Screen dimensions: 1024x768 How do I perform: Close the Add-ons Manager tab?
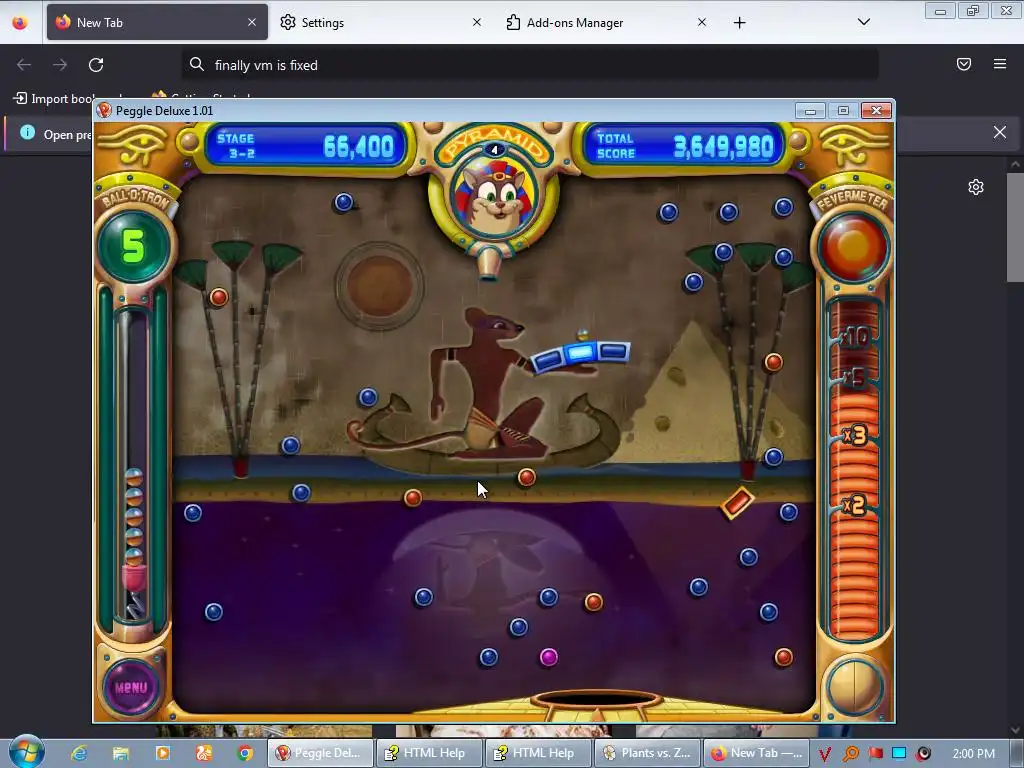point(702,22)
